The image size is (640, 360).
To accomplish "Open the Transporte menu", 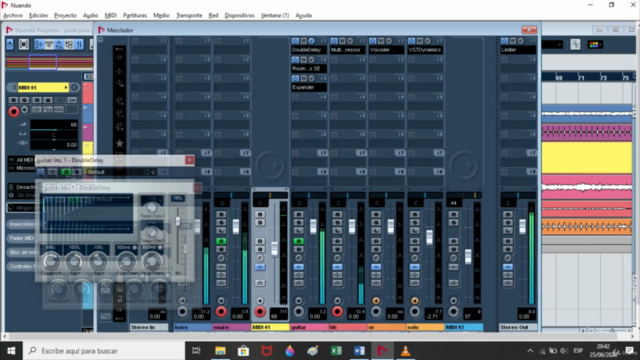I will 189,15.
